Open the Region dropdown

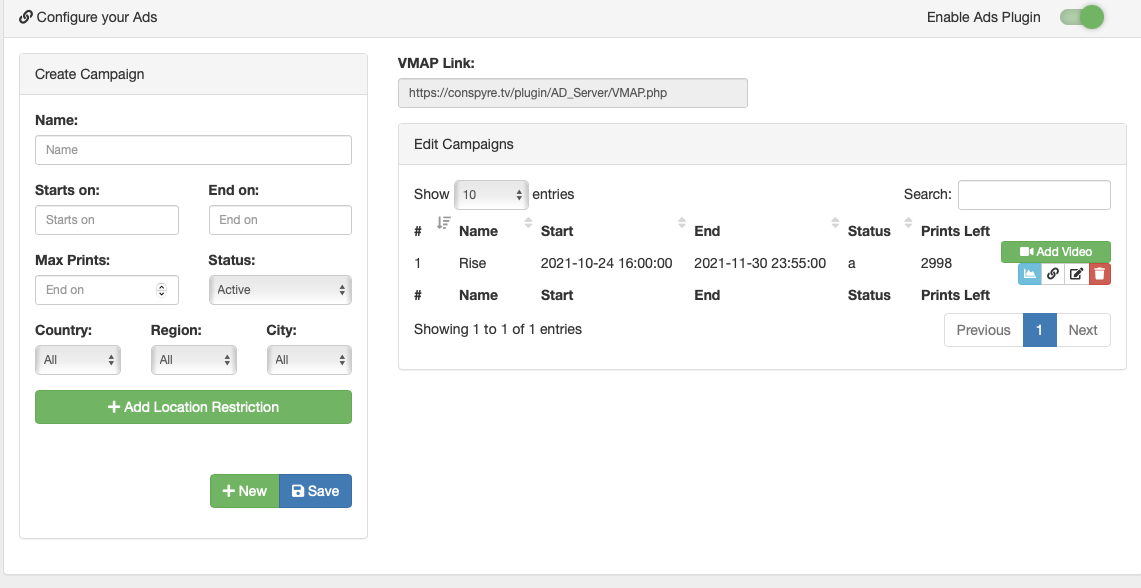pyautogui.click(x=194, y=359)
